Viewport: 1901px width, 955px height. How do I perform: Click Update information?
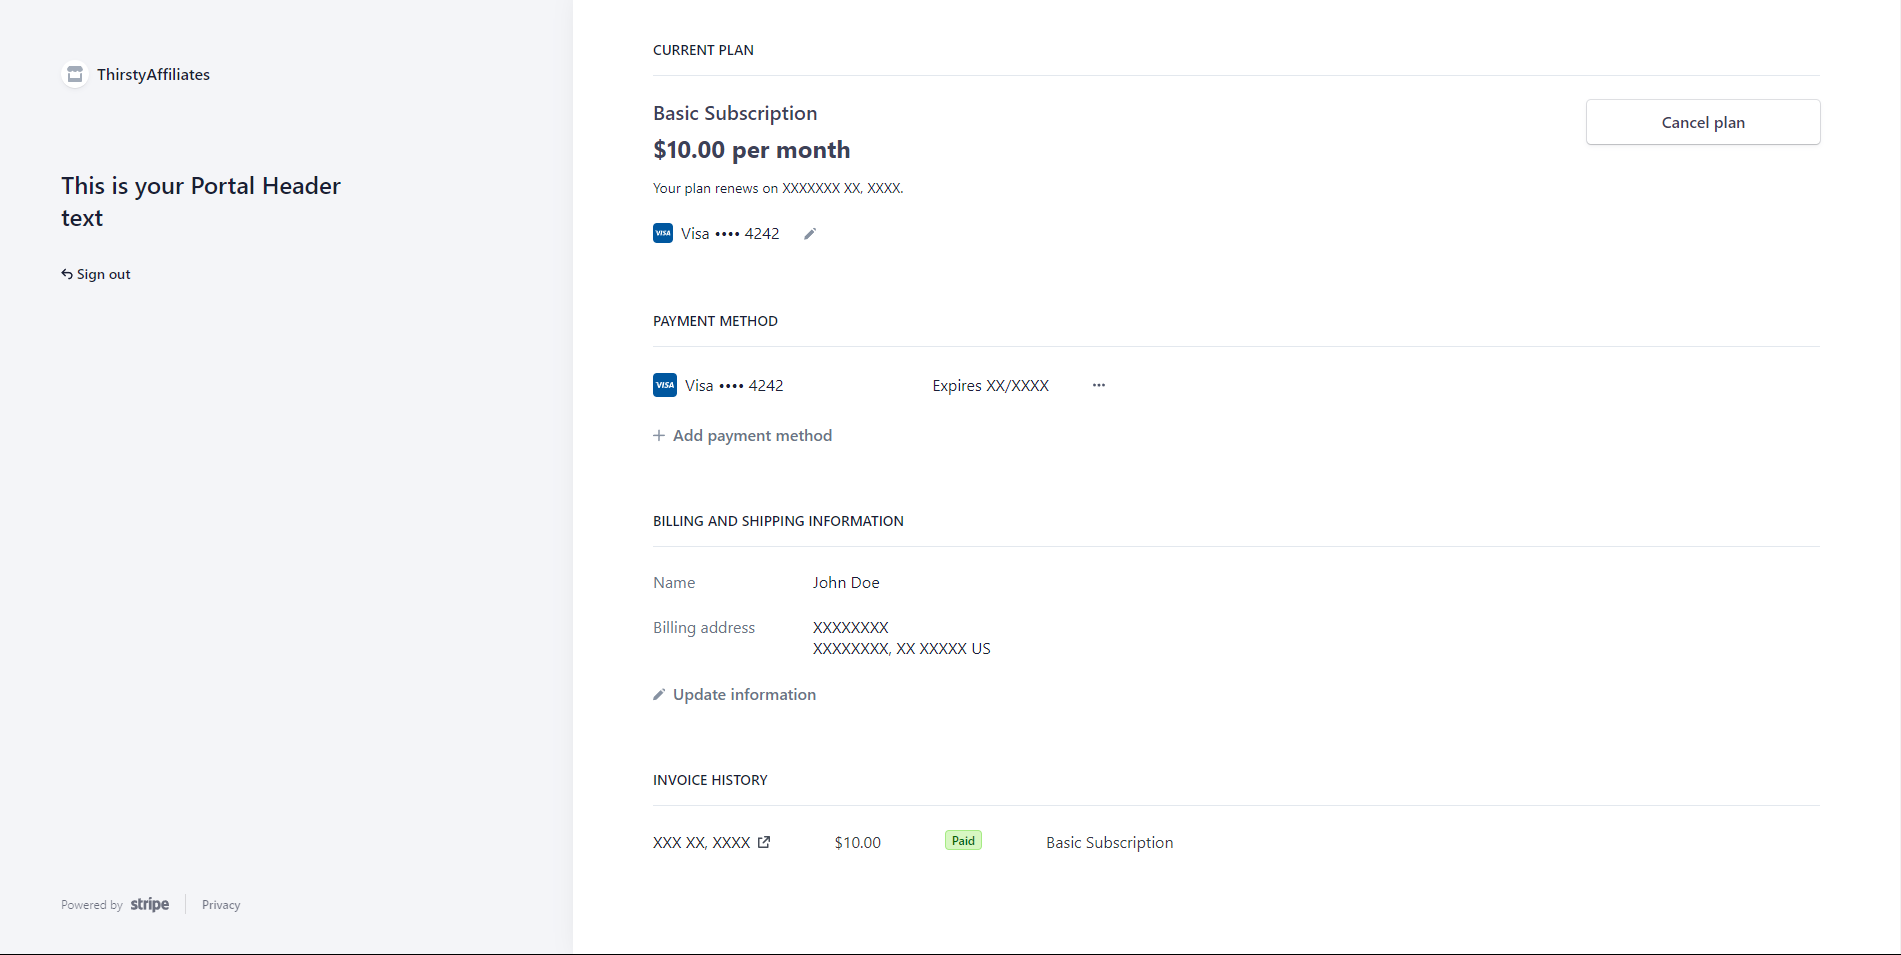pyautogui.click(x=735, y=695)
